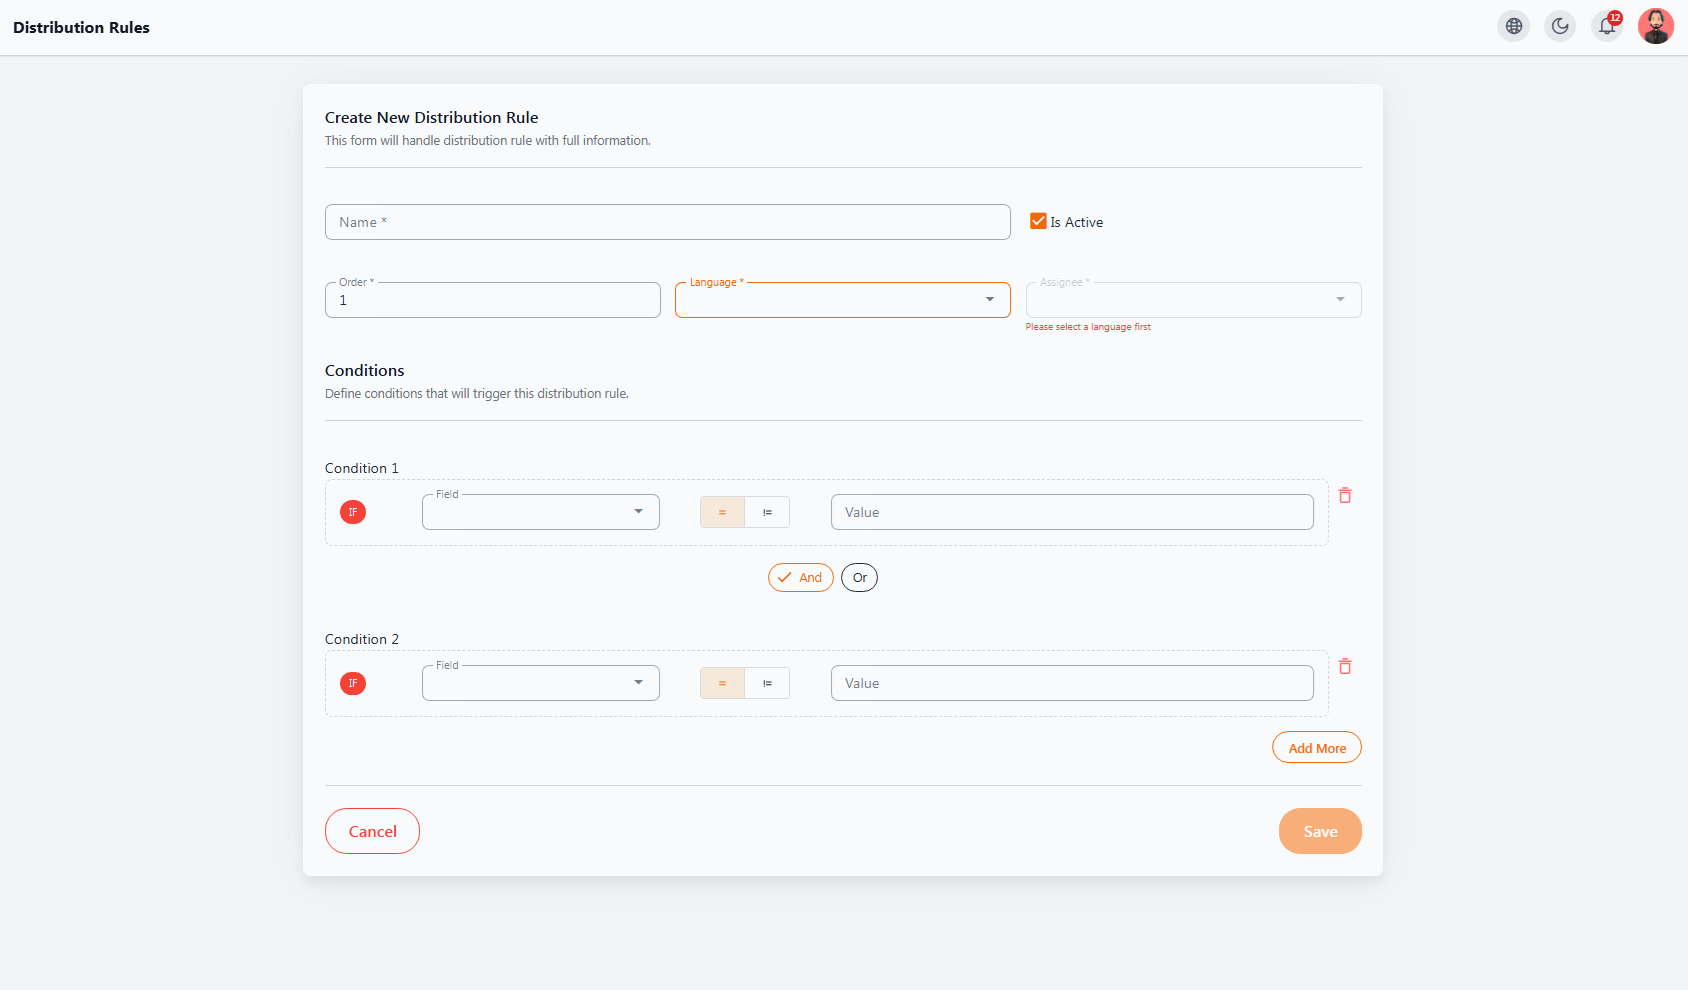Click the Distribution Rules page title
The height and width of the screenshot is (990, 1688).
(81, 27)
